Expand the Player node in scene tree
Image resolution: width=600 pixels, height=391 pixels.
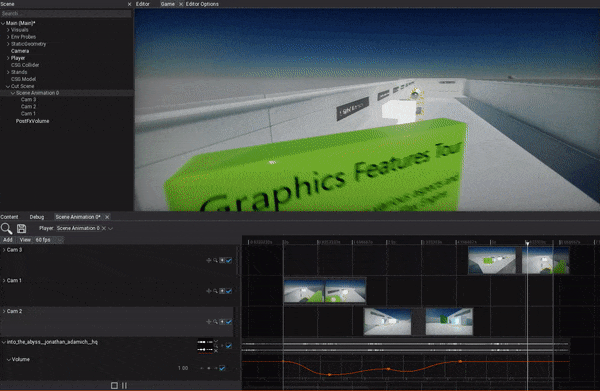pyautogui.click(x=8, y=58)
